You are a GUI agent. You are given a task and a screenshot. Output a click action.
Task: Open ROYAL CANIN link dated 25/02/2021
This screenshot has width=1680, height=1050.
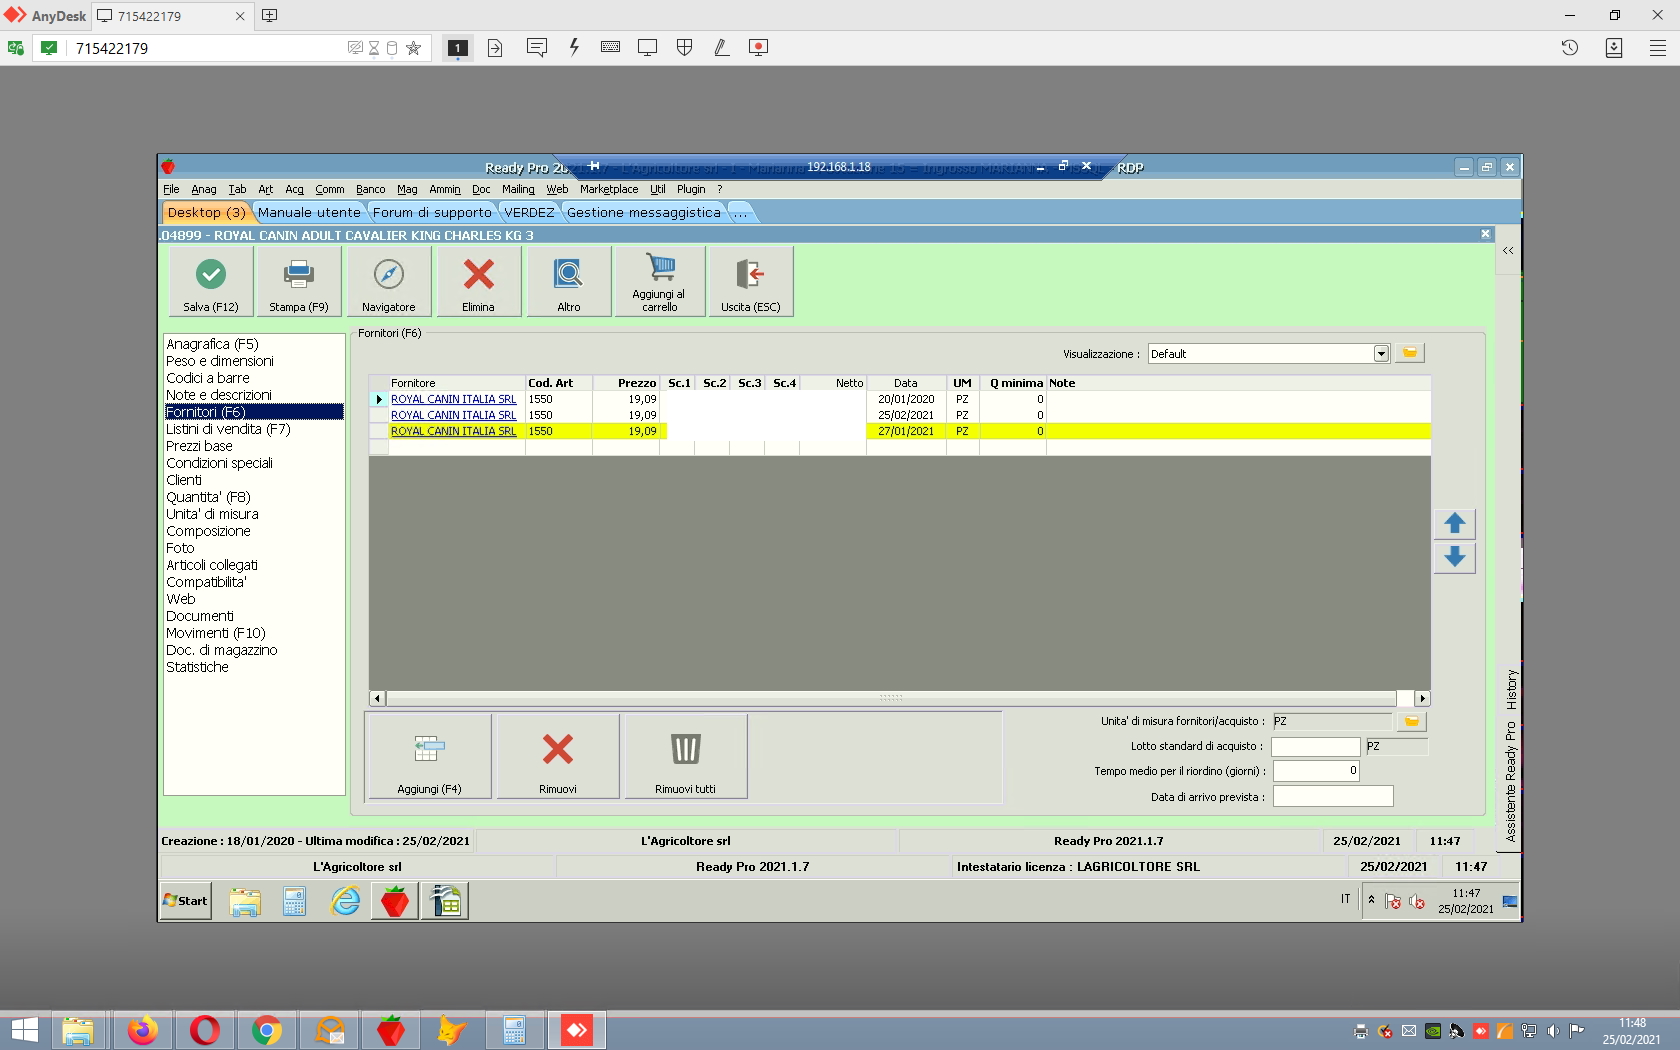coord(453,415)
